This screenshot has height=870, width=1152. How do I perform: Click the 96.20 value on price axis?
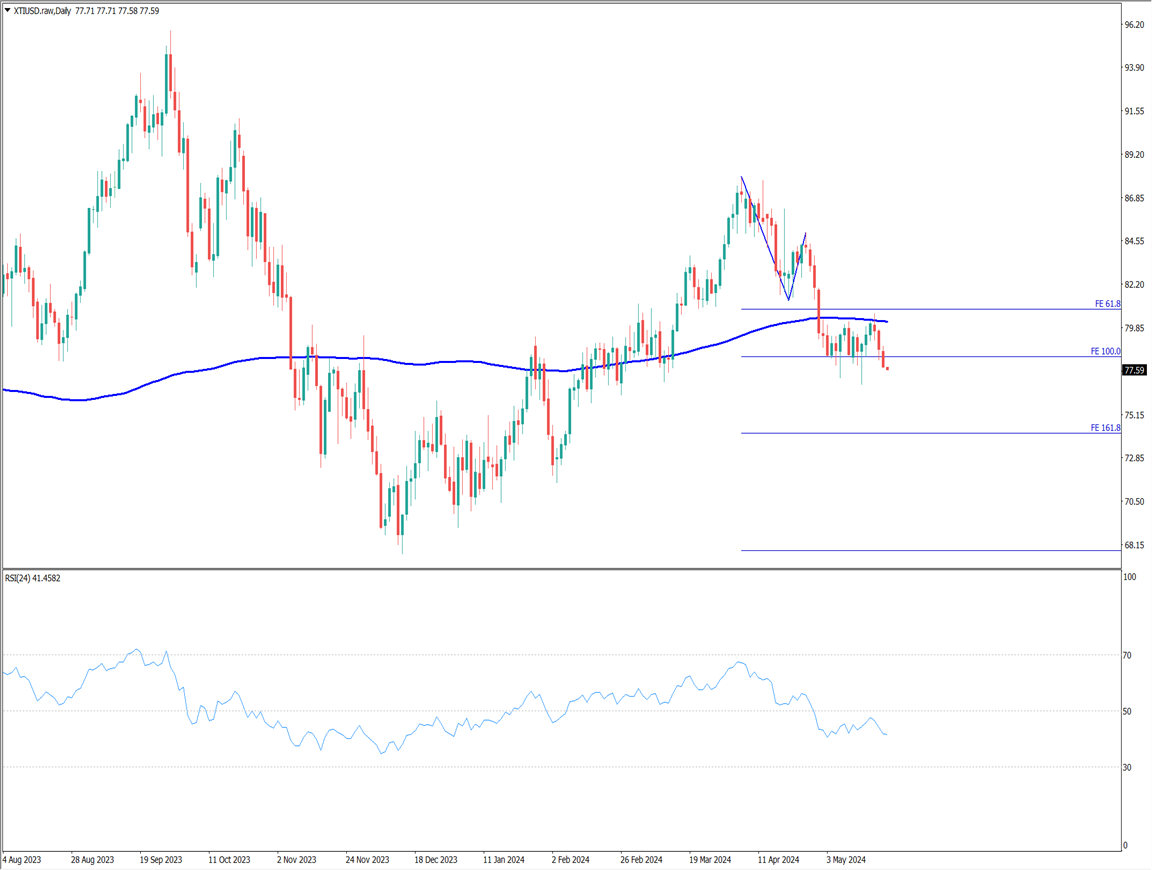pos(1134,25)
